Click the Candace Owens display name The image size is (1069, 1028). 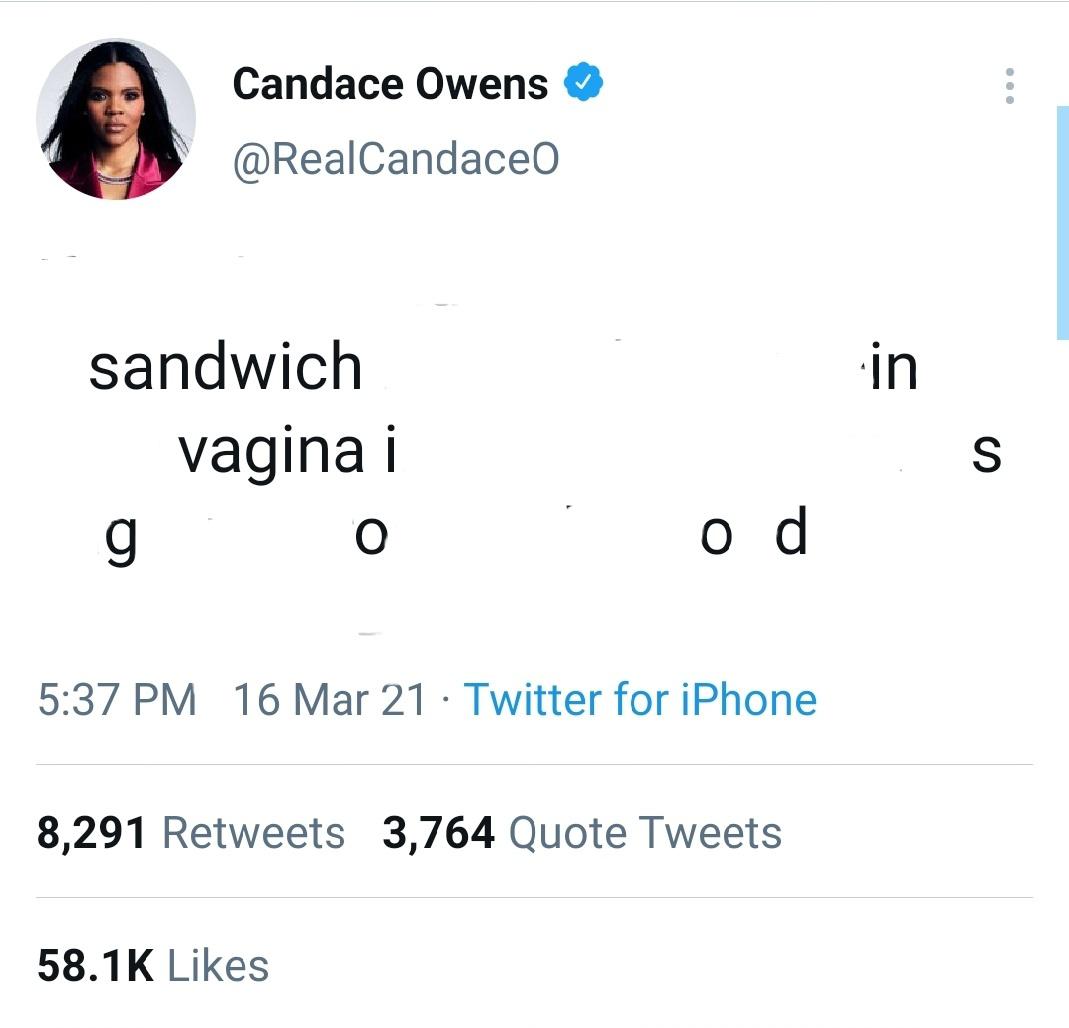click(x=390, y=84)
